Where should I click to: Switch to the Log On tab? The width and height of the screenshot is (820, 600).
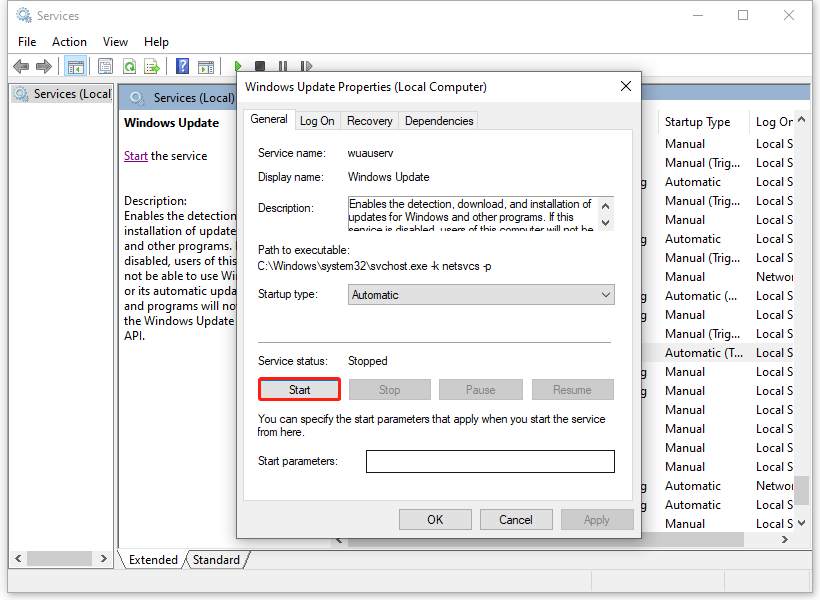317,121
